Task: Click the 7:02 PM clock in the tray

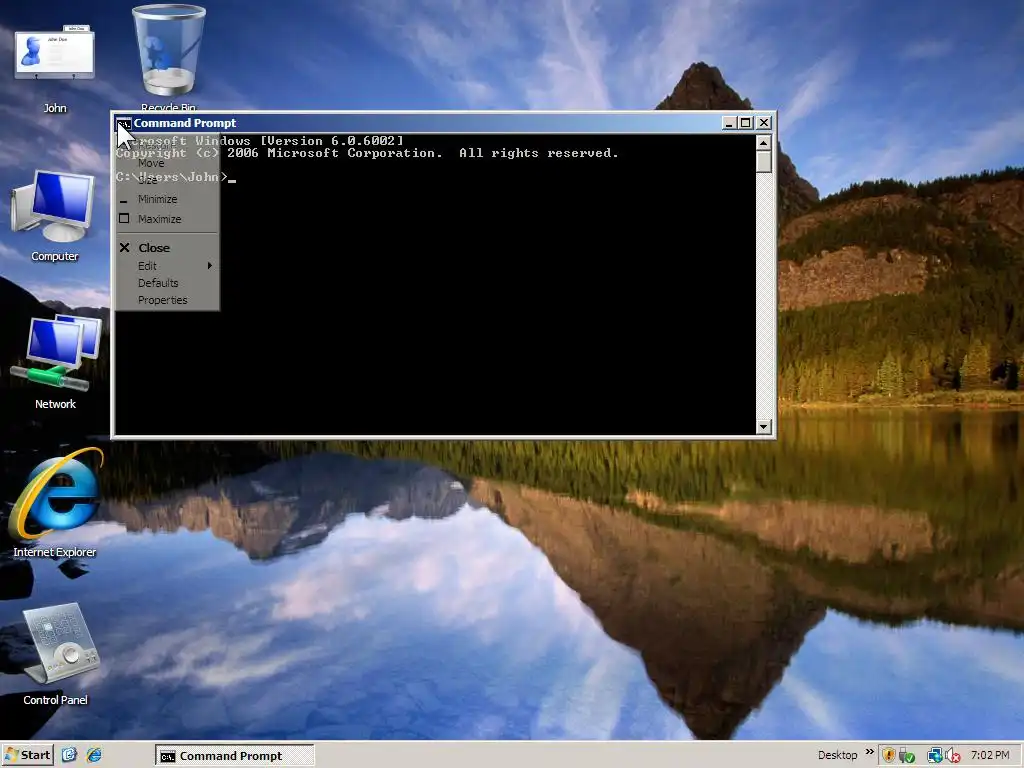Action: pyautogui.click(x=989, y=755)
